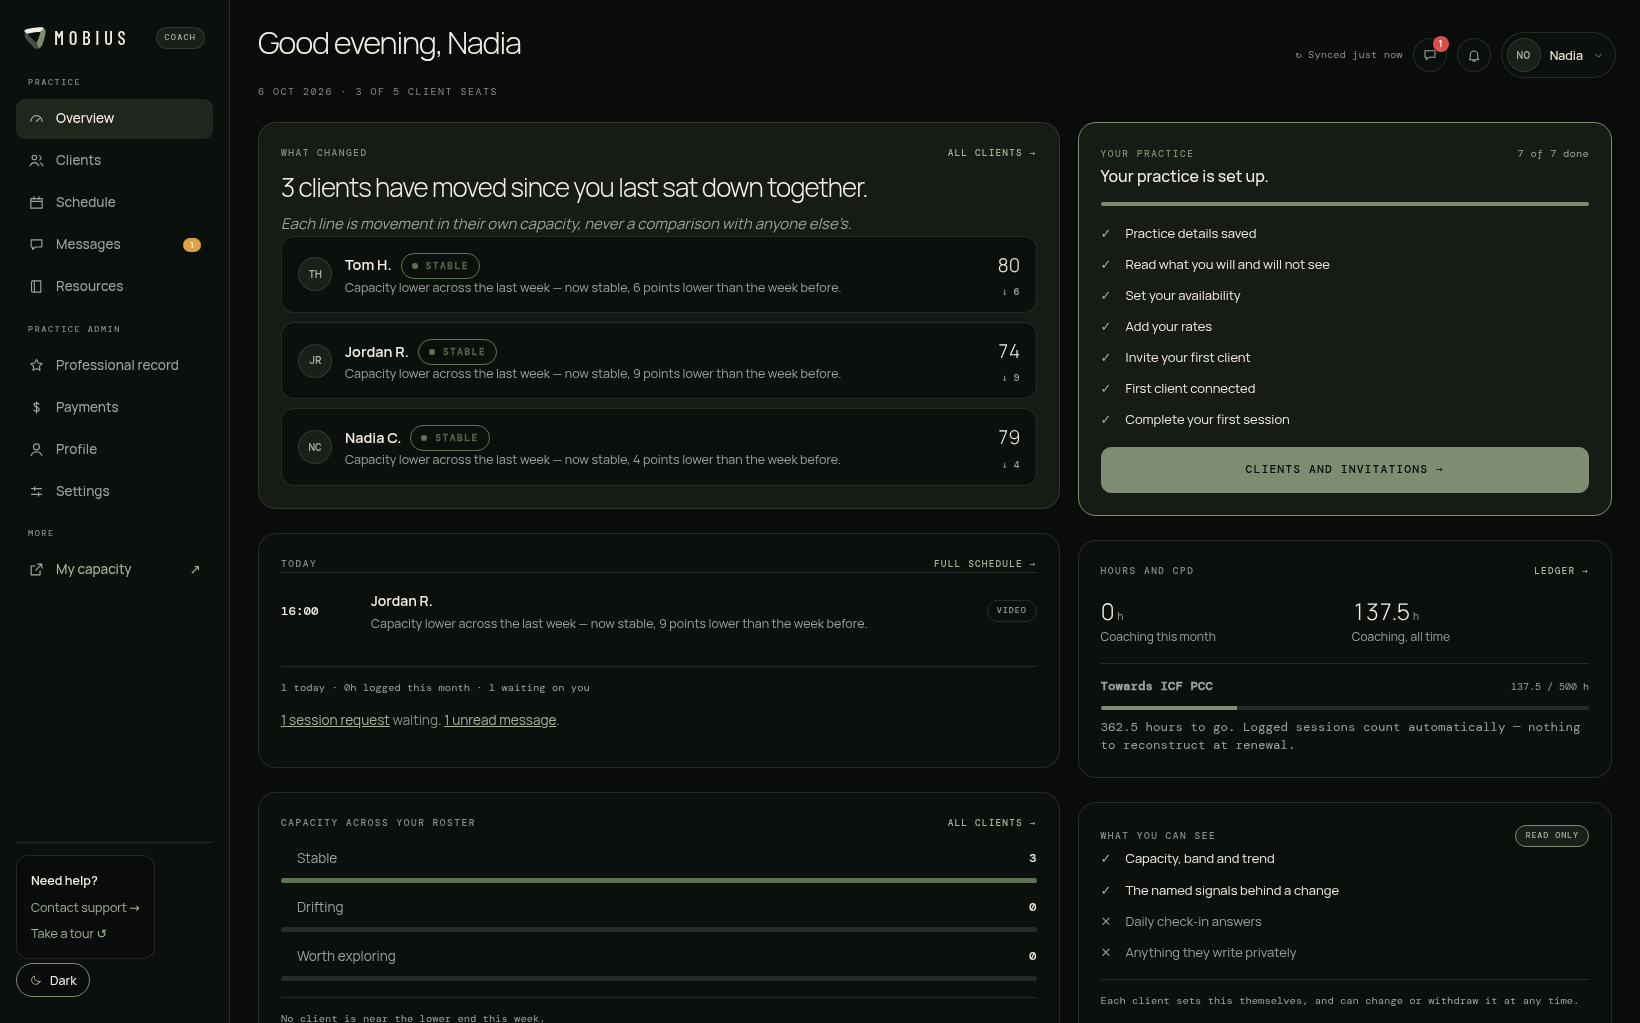Expand the Nadia account dropdown chevron
This screenshot has width=1640, height=1023.
click(1598, 56)
